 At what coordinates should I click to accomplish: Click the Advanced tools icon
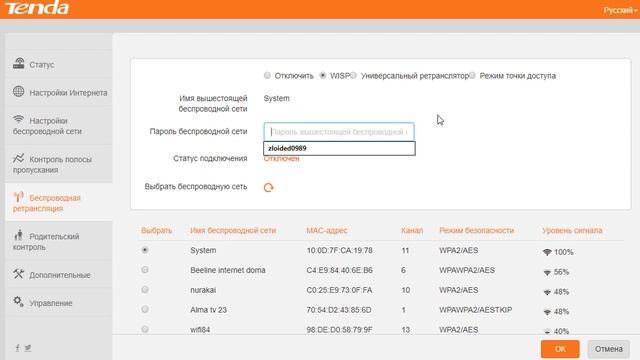pyautogui.click(x=18, y=274)
